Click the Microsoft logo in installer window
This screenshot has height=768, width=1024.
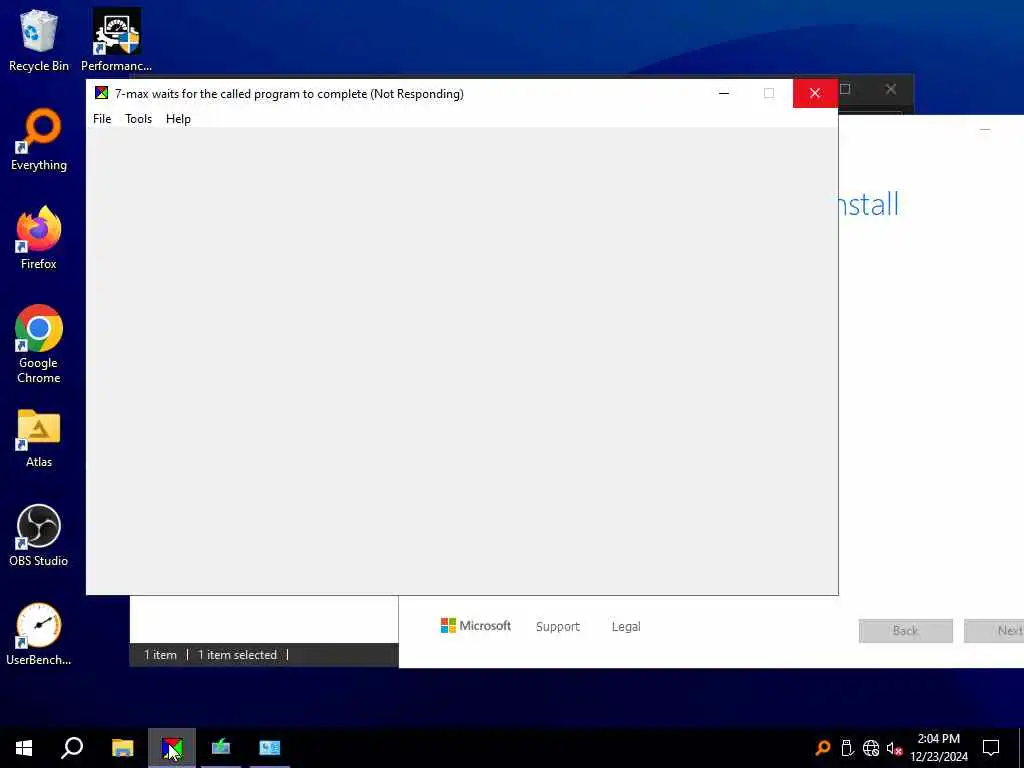(x=475, y=626)
